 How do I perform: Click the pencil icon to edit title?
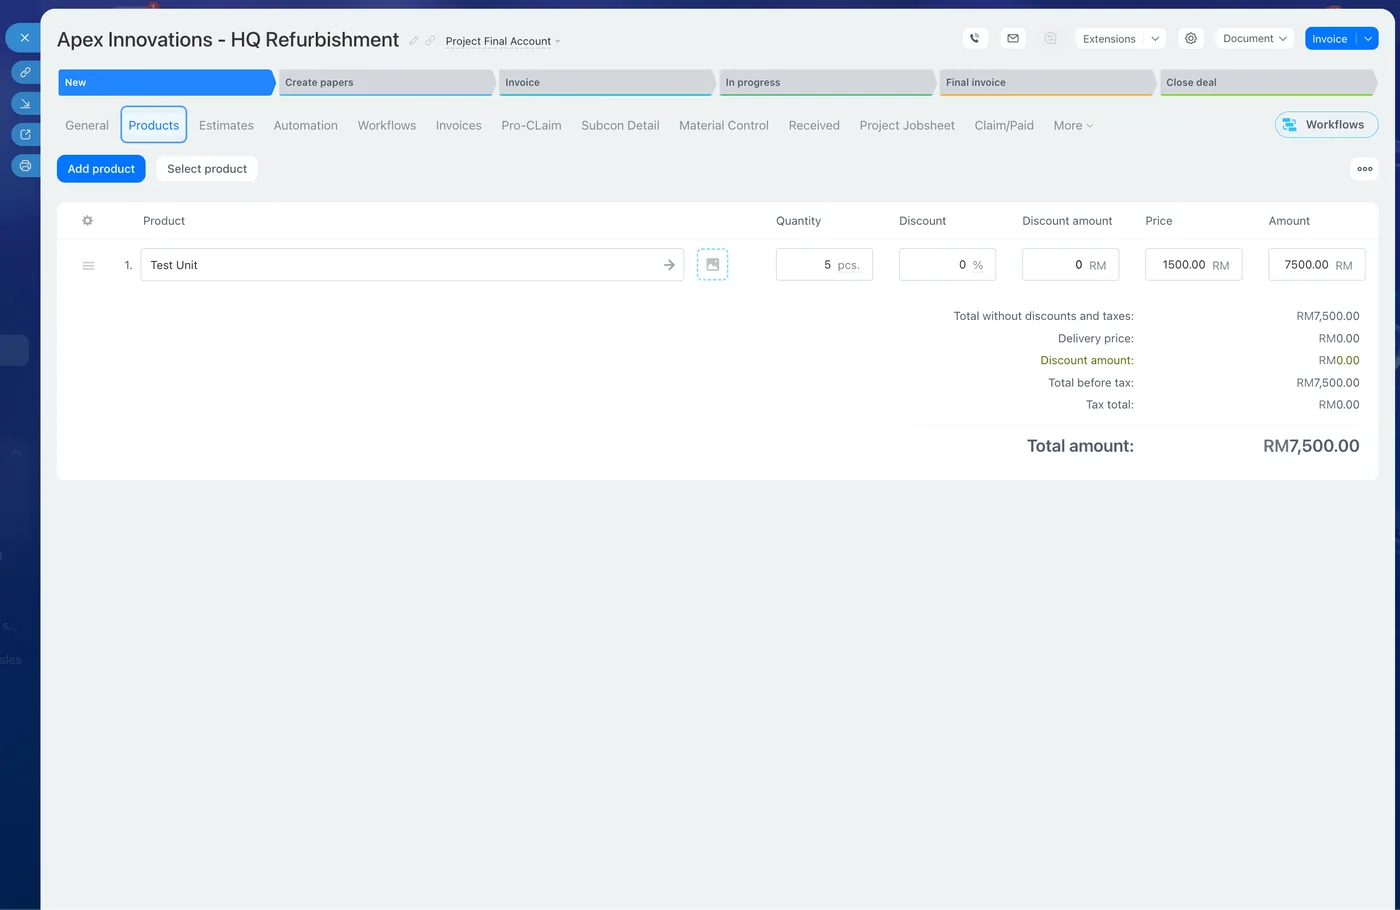pos(414,41)
